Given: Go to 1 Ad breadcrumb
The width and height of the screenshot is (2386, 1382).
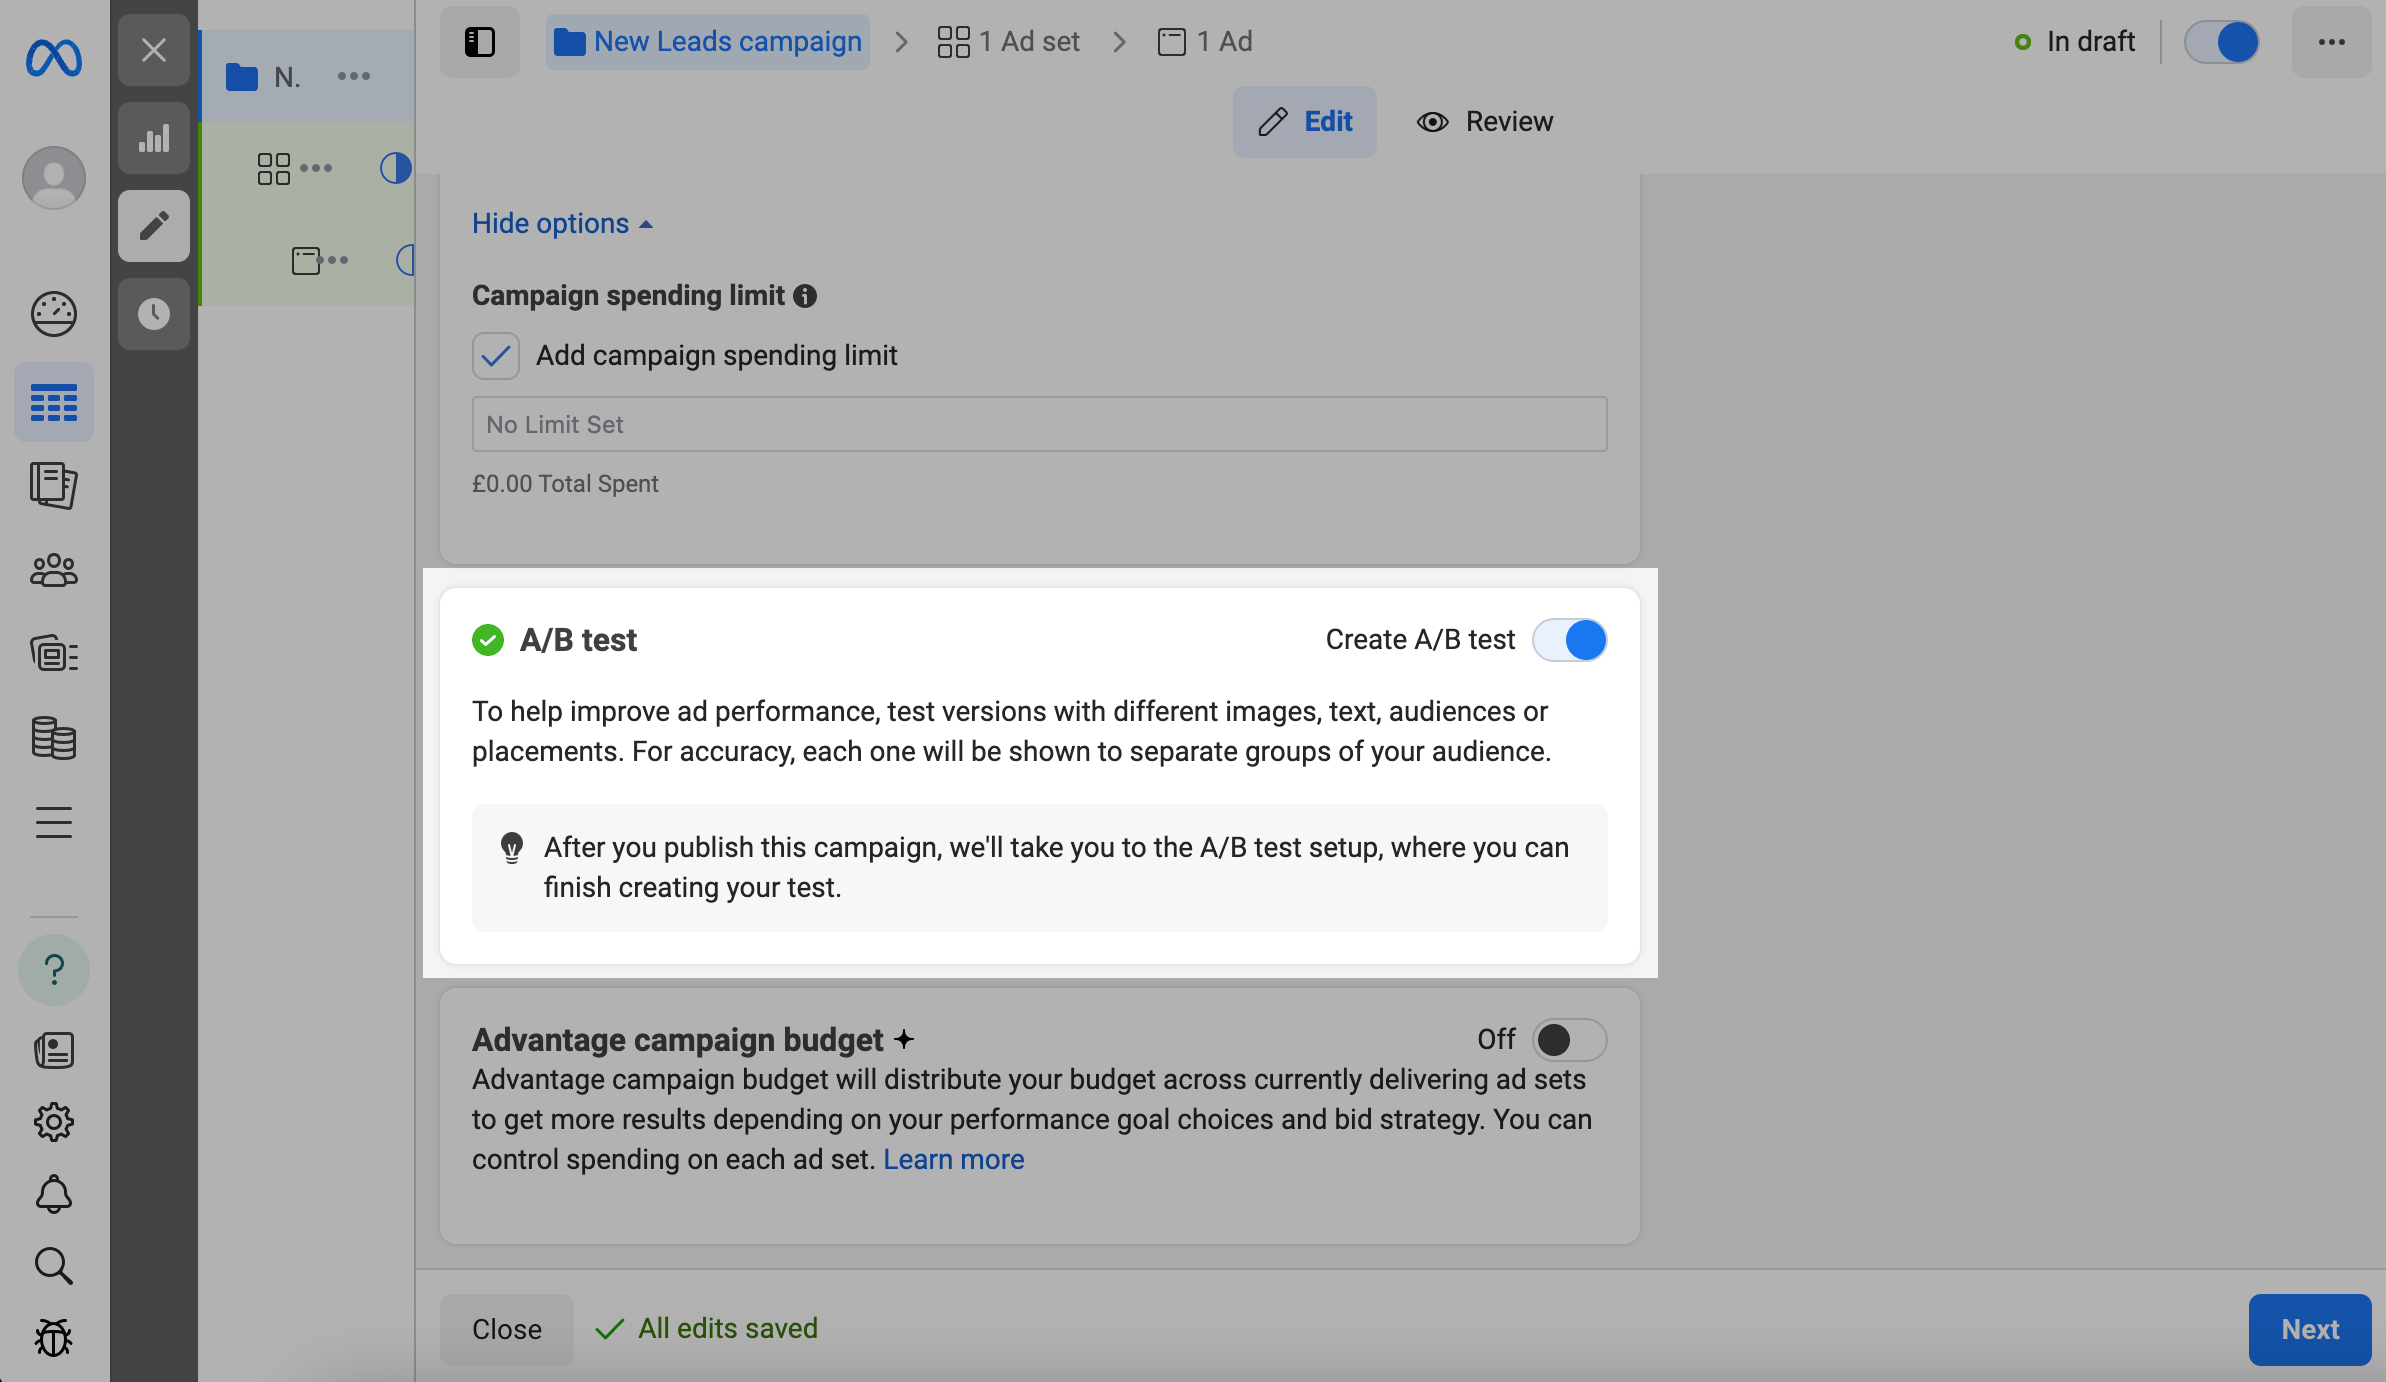Looking at the screenshot, I should (x=1204, y=42).
